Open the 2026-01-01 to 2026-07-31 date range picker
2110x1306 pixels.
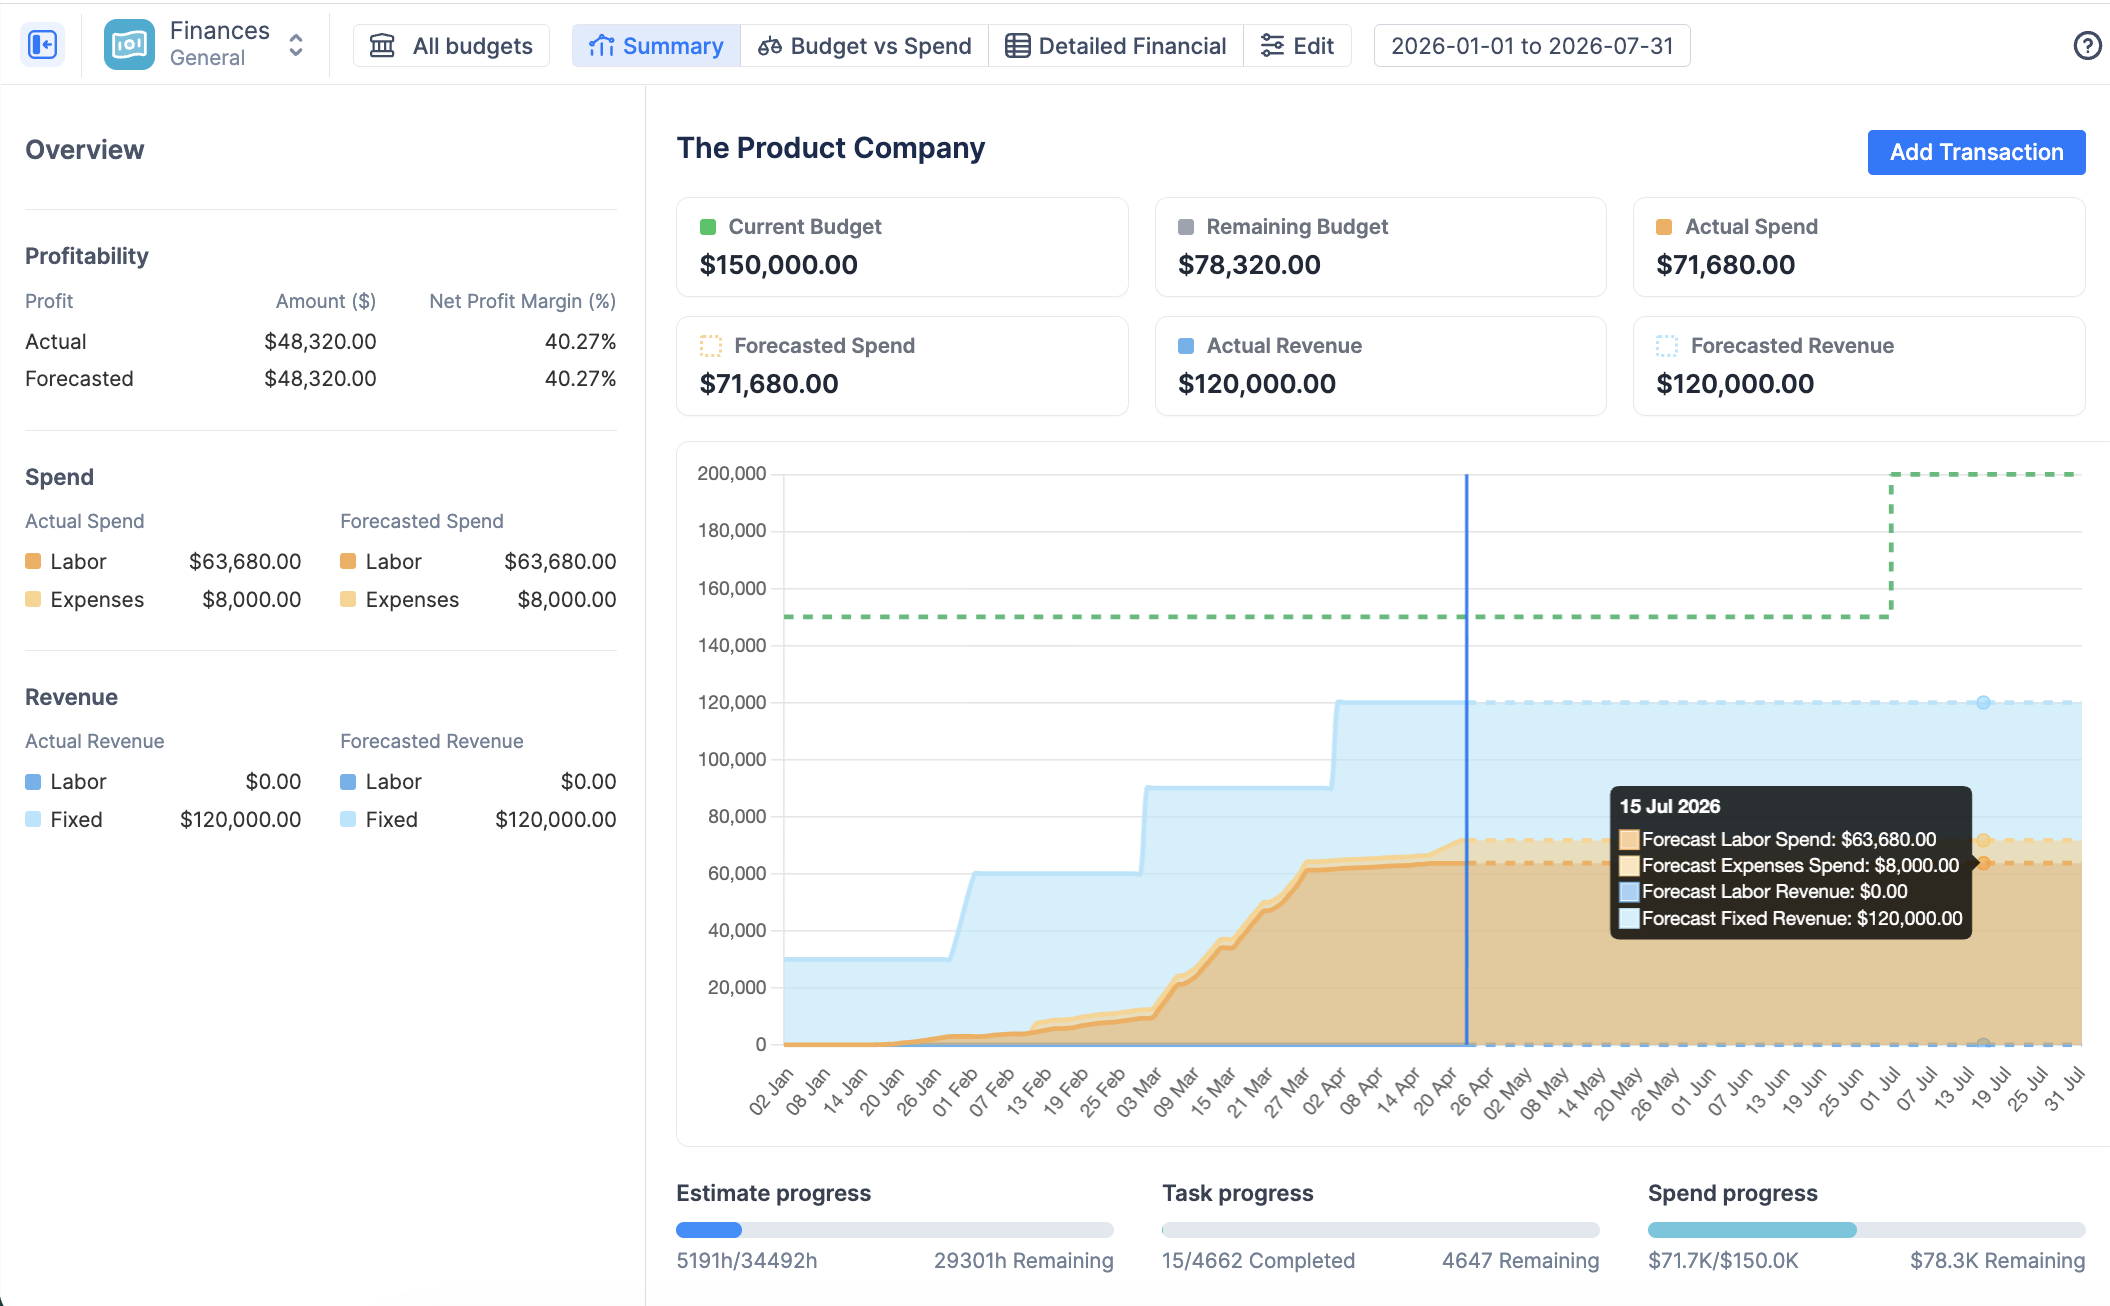click(1531, 46)
